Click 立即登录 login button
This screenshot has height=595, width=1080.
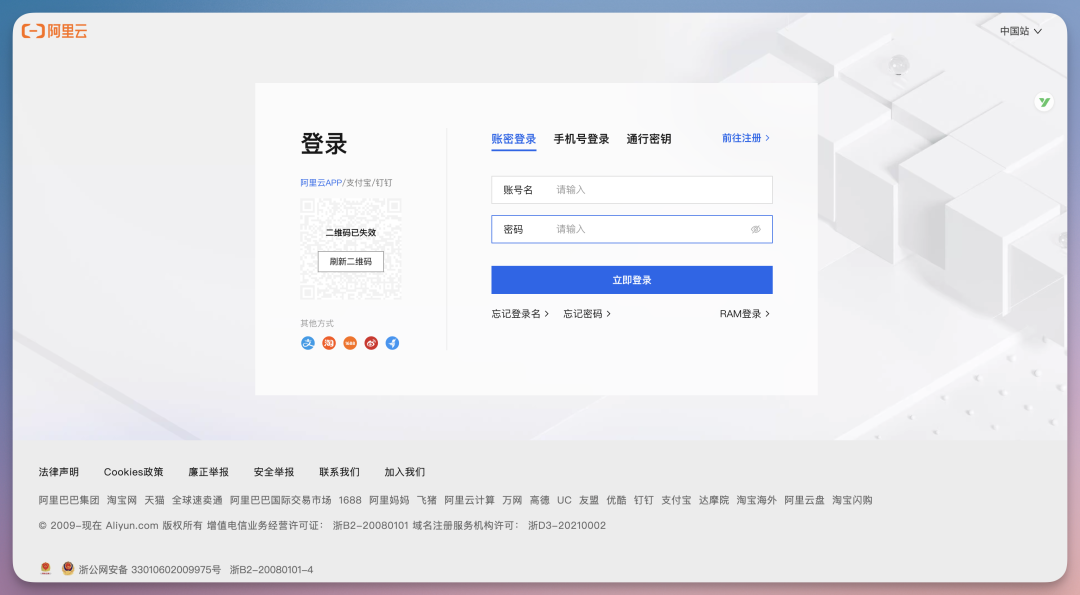click(x=631, y=280)
